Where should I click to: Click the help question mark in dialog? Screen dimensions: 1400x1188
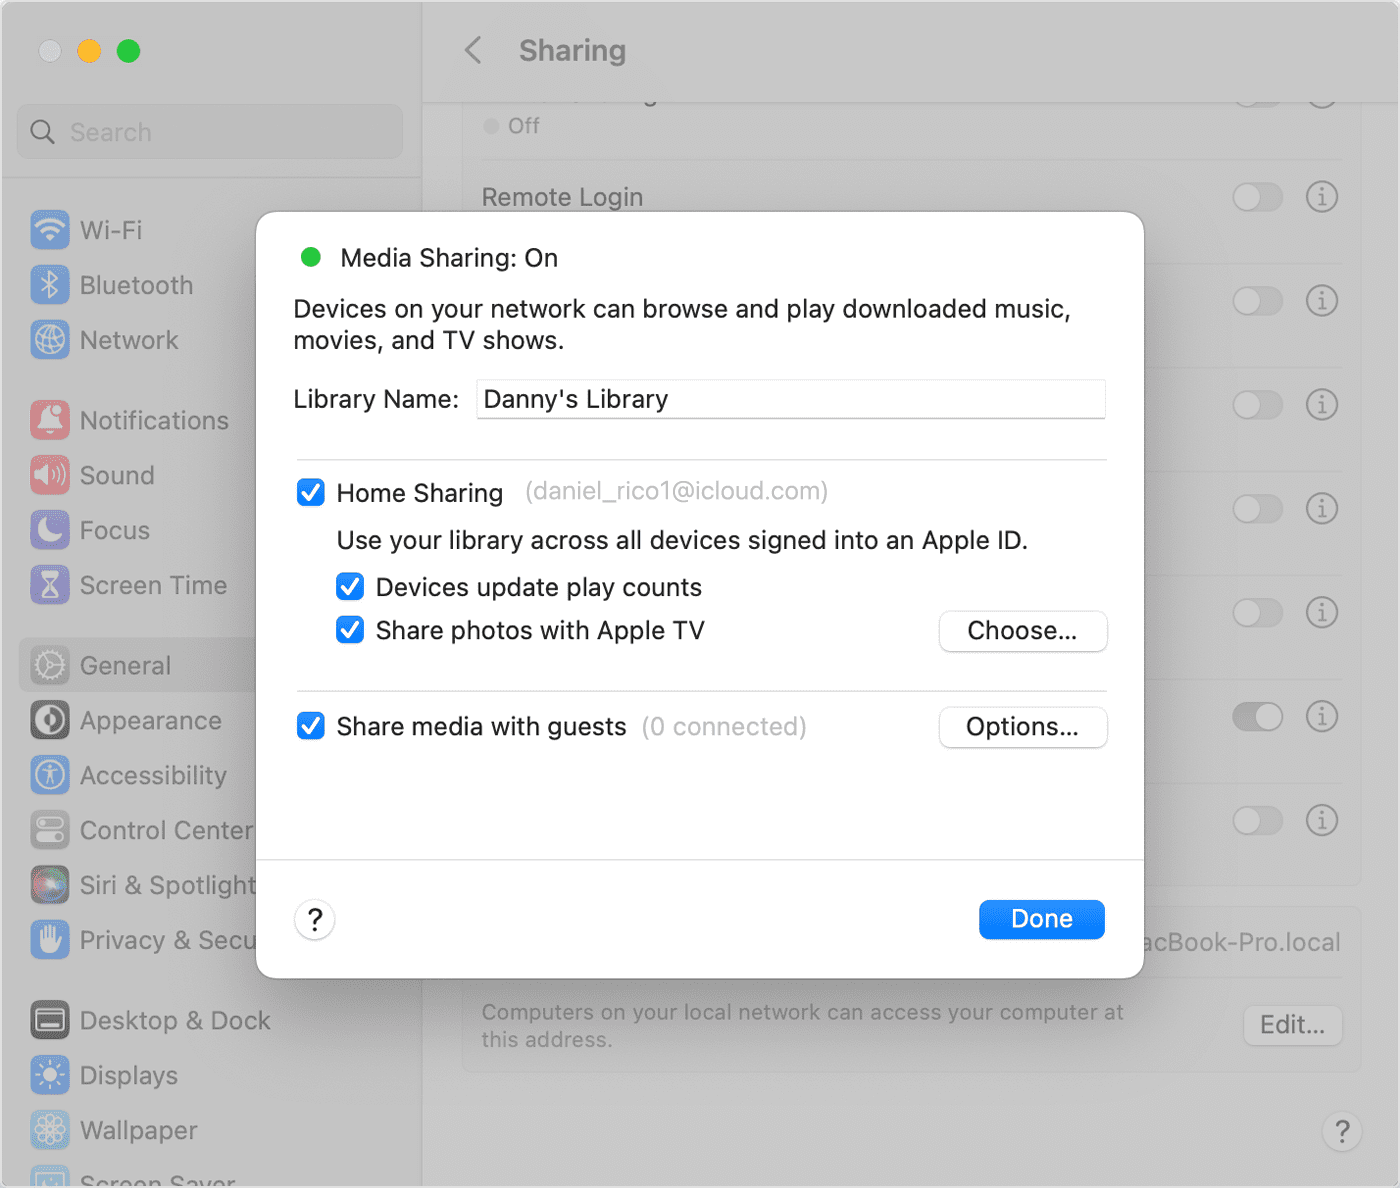coord(315,920)
